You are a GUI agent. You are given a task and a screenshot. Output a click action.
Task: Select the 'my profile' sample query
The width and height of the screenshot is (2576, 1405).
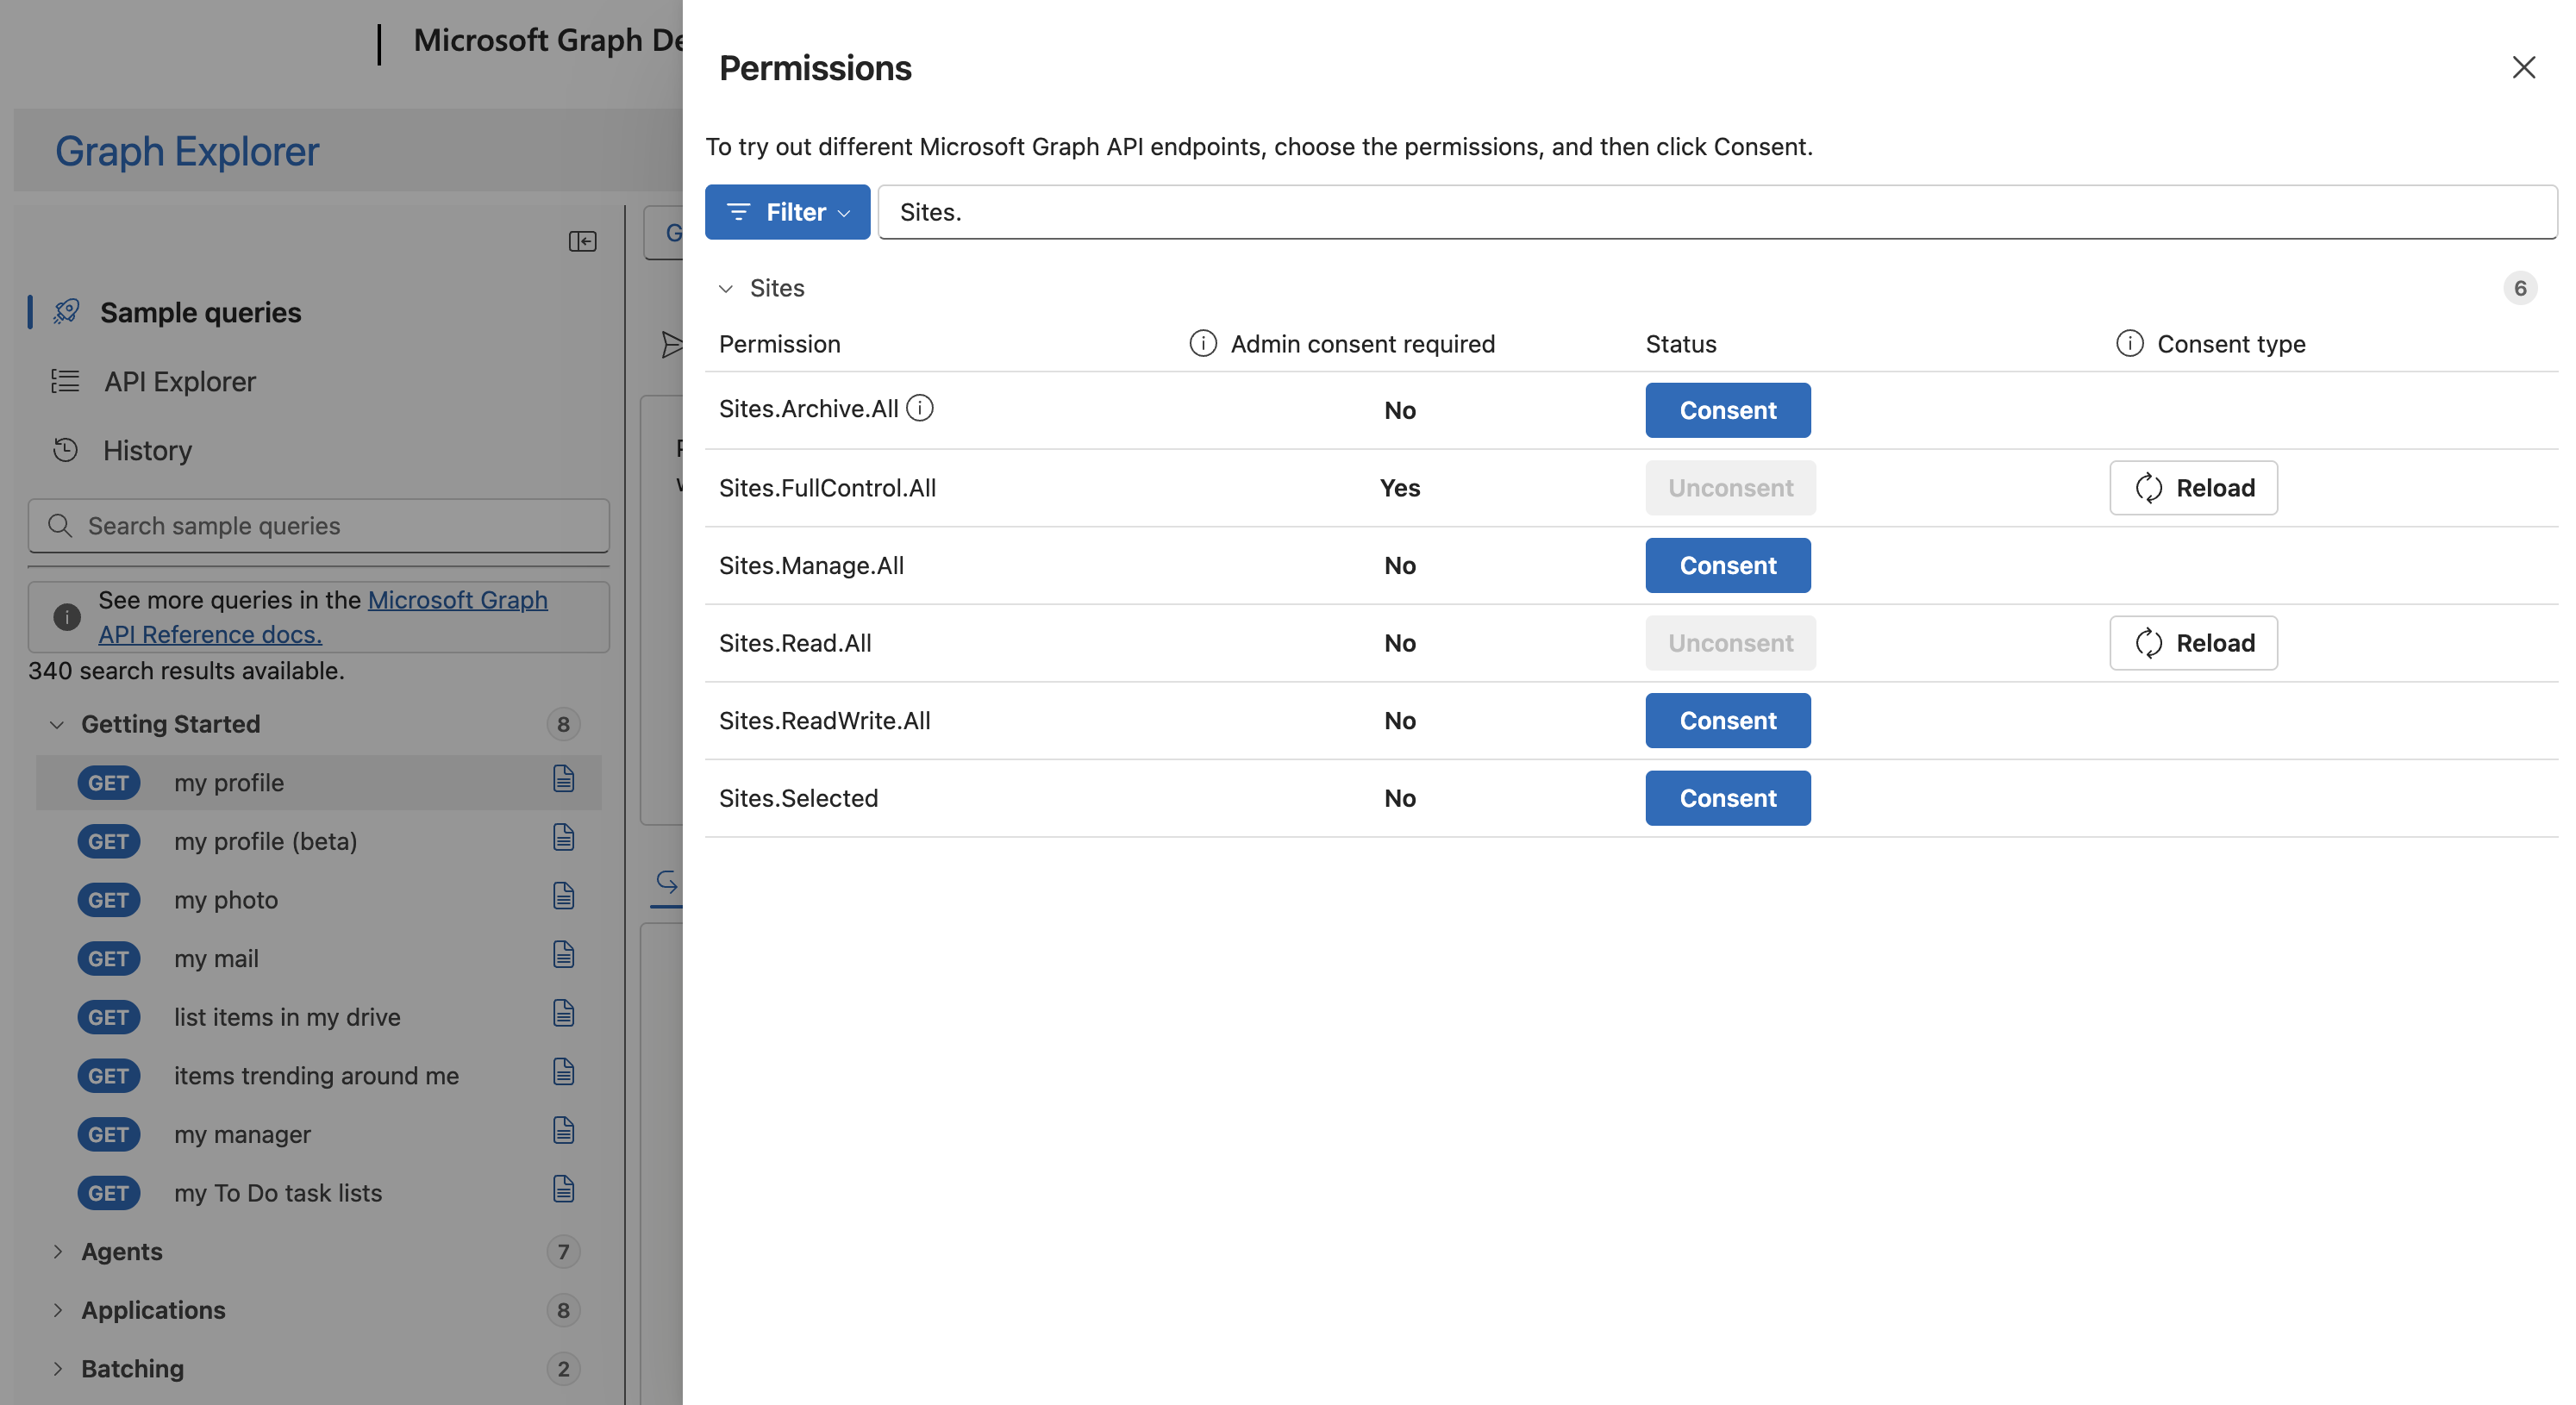pyautogui.click(x=318, y=782)
